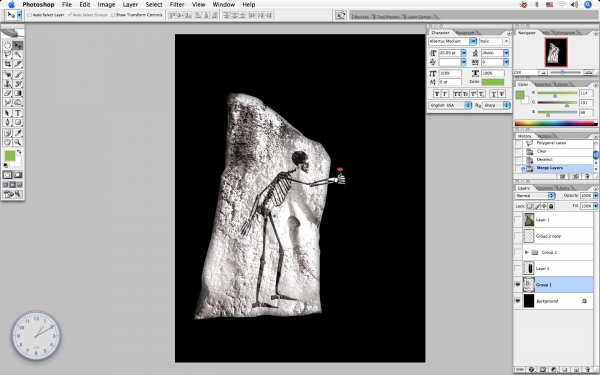Click the All Caps button in Character panel

[x=457, y=94]
